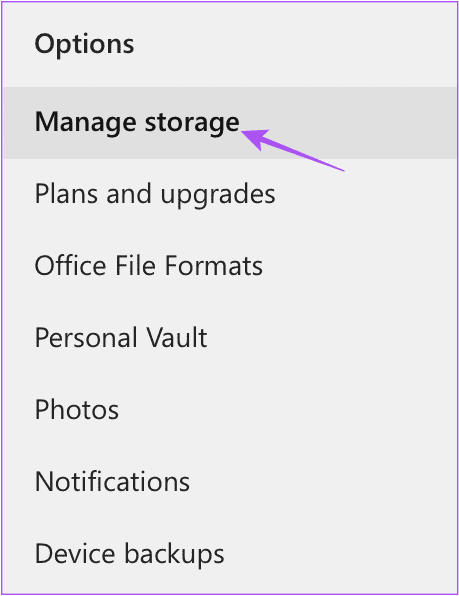Click the word 'Device' in the sidebar
This screenshot has height=596, width=459.
pos(75,554)
